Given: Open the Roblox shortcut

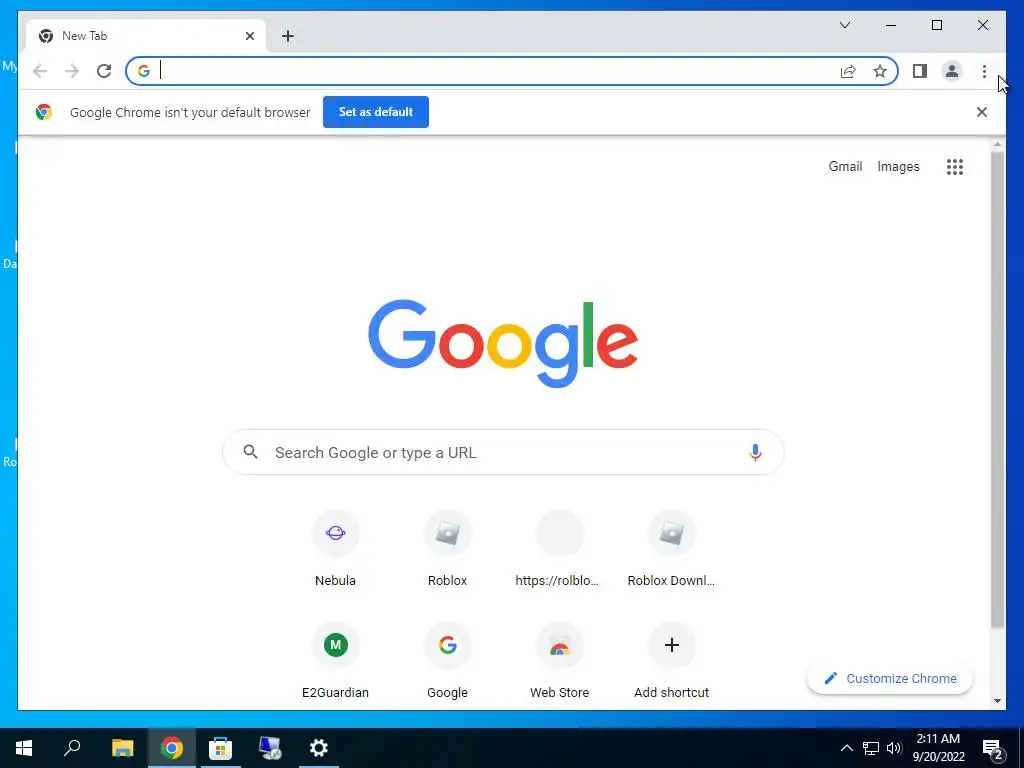Looking at the screenshot, I should 447,549.
